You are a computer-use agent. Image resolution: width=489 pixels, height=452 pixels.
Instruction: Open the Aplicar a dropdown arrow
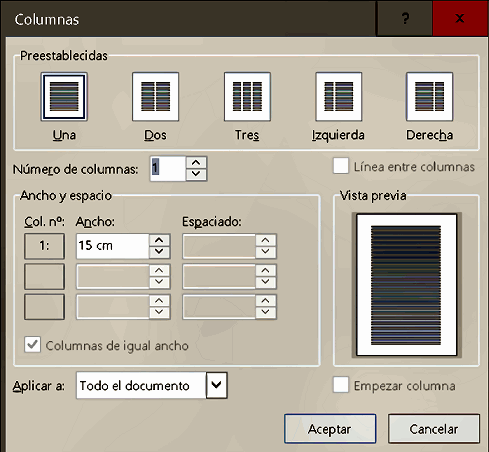click(217, 385)
